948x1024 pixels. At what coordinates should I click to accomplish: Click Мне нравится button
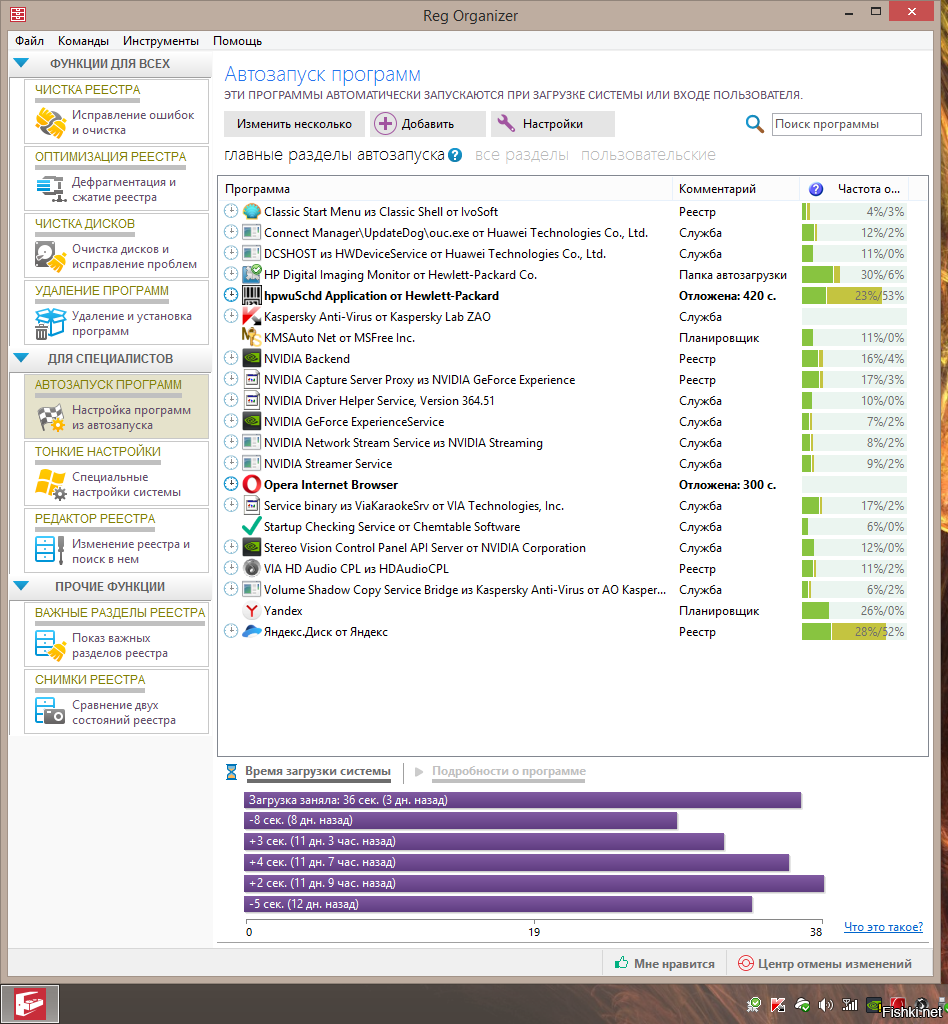[665, 963]
